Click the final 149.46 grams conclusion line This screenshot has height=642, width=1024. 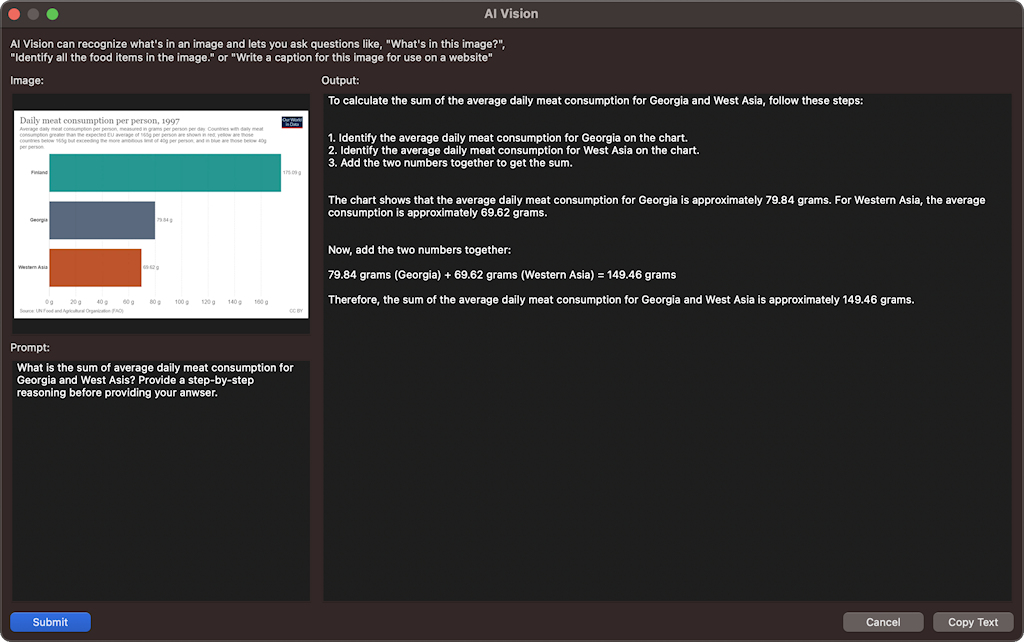click(x=620, y=299)
